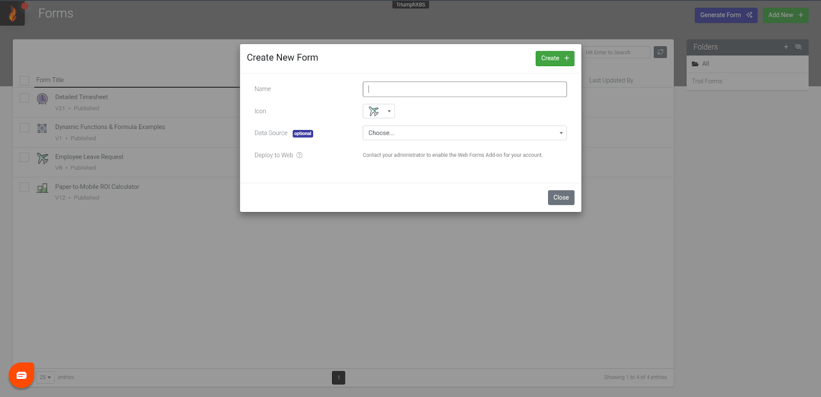This screenshot has height=397, width=821.
Task: Open the Detailed Timesheet form
Action: tap(81, 97)
